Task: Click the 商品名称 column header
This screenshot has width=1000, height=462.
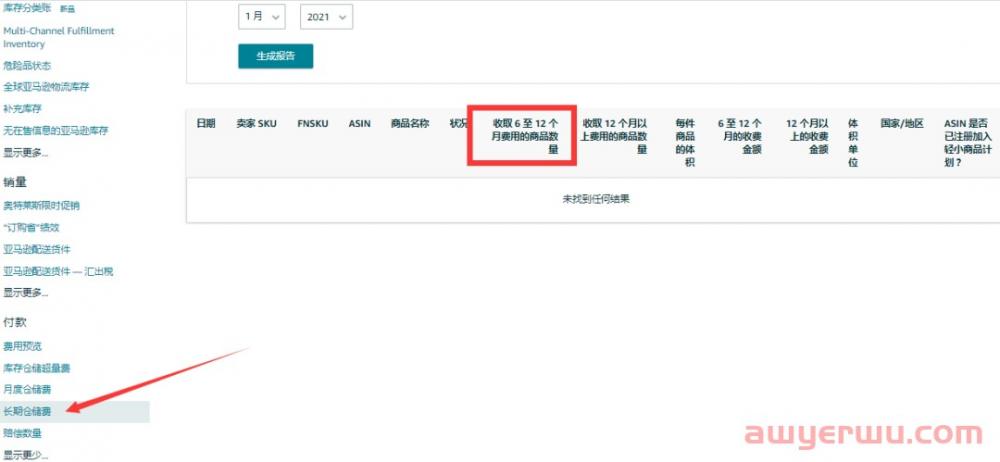Action: pyautogui.click(x=409, y=124)
